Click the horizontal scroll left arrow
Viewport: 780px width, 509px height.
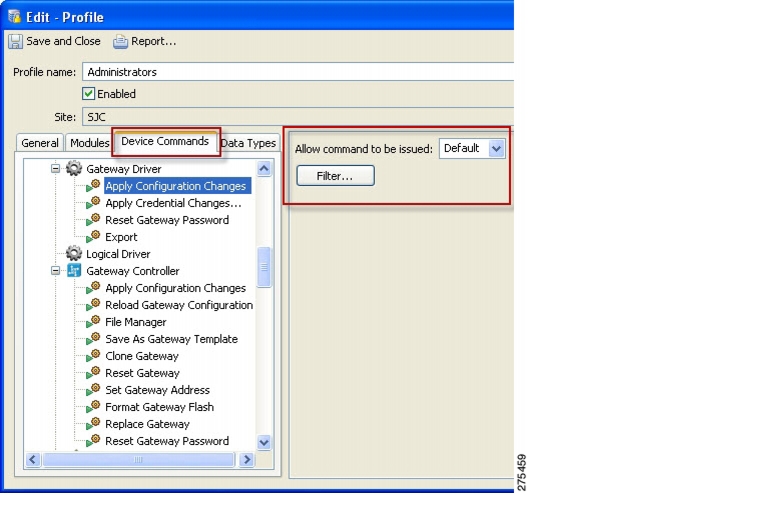pos(33,459)
